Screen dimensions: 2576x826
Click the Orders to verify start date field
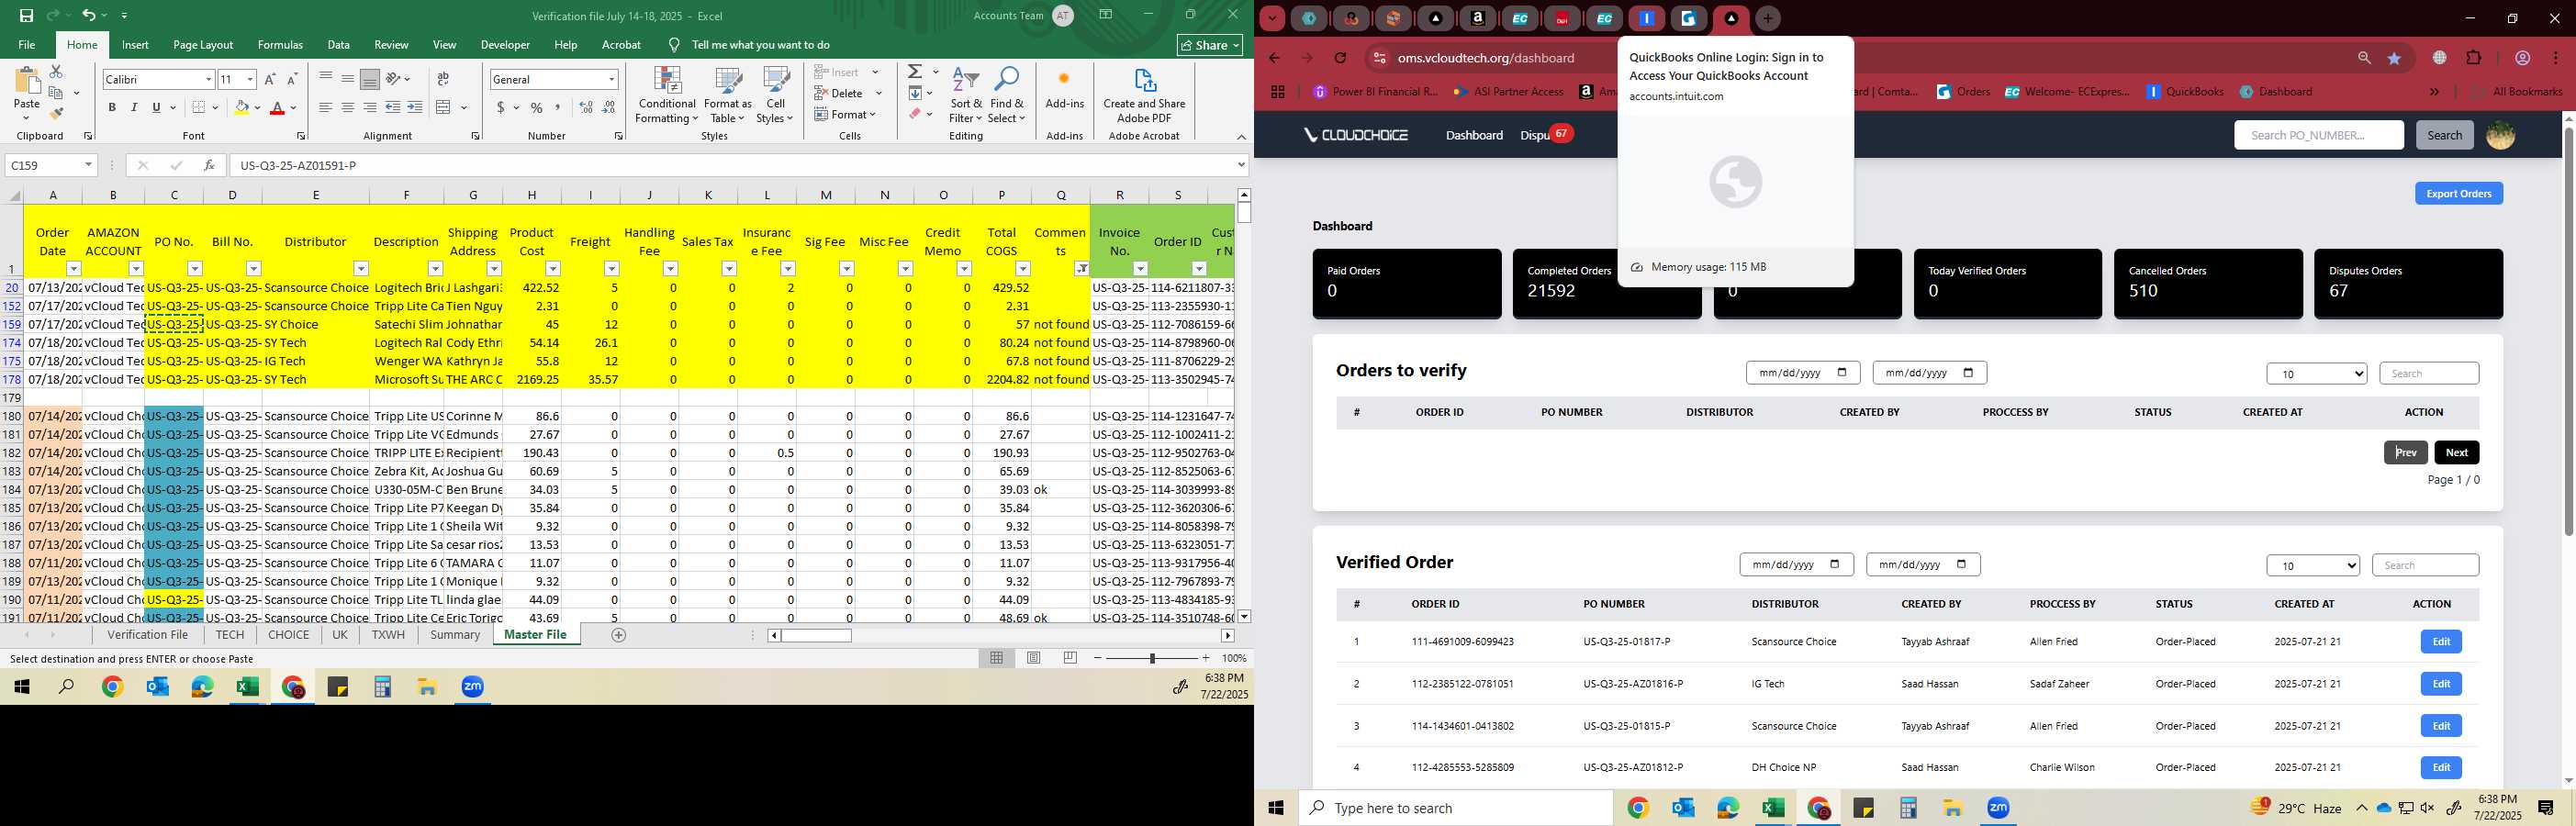coord(1802,373)
